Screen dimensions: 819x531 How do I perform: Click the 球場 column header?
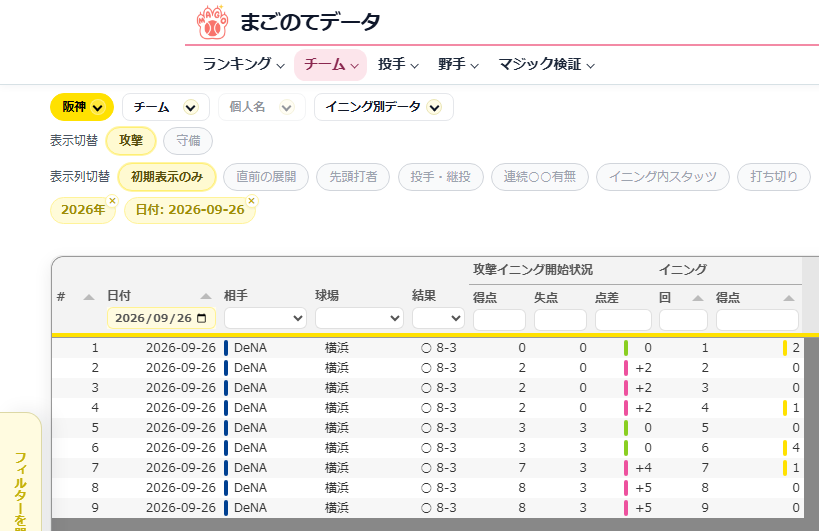[x=327, y=296]
